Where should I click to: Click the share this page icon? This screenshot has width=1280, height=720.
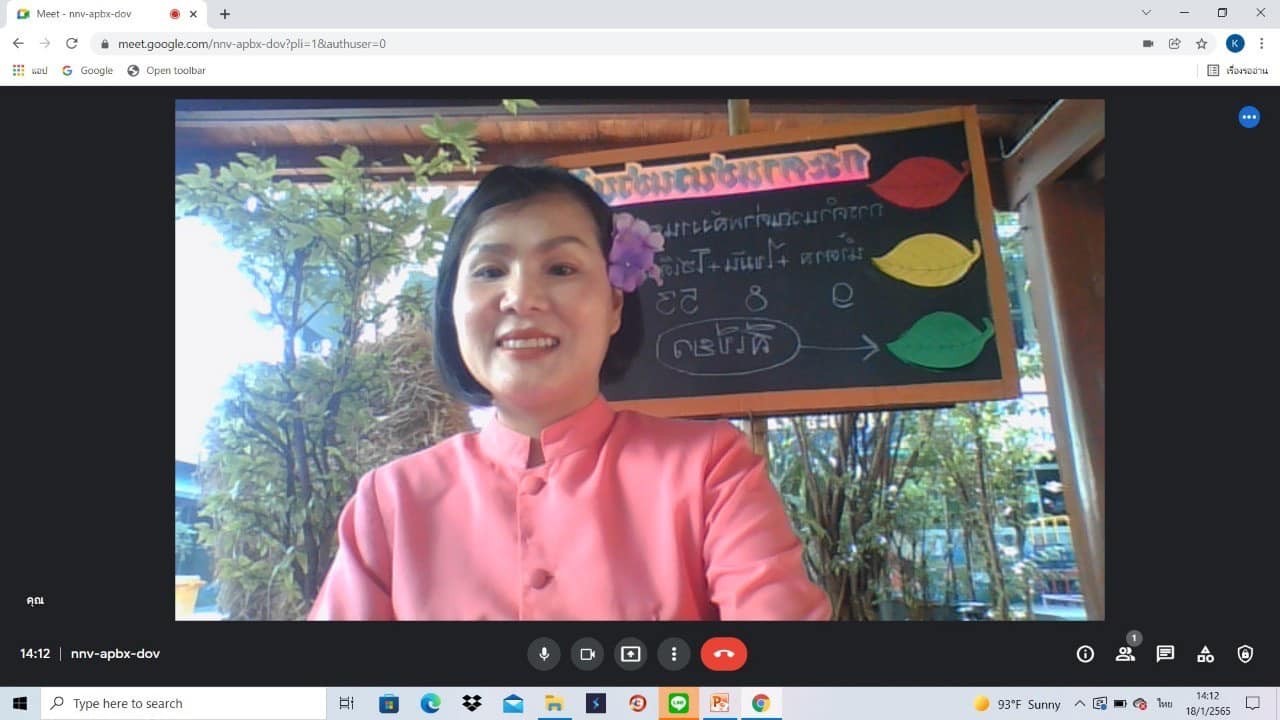pyautogui.click(x=1175, y=43)
